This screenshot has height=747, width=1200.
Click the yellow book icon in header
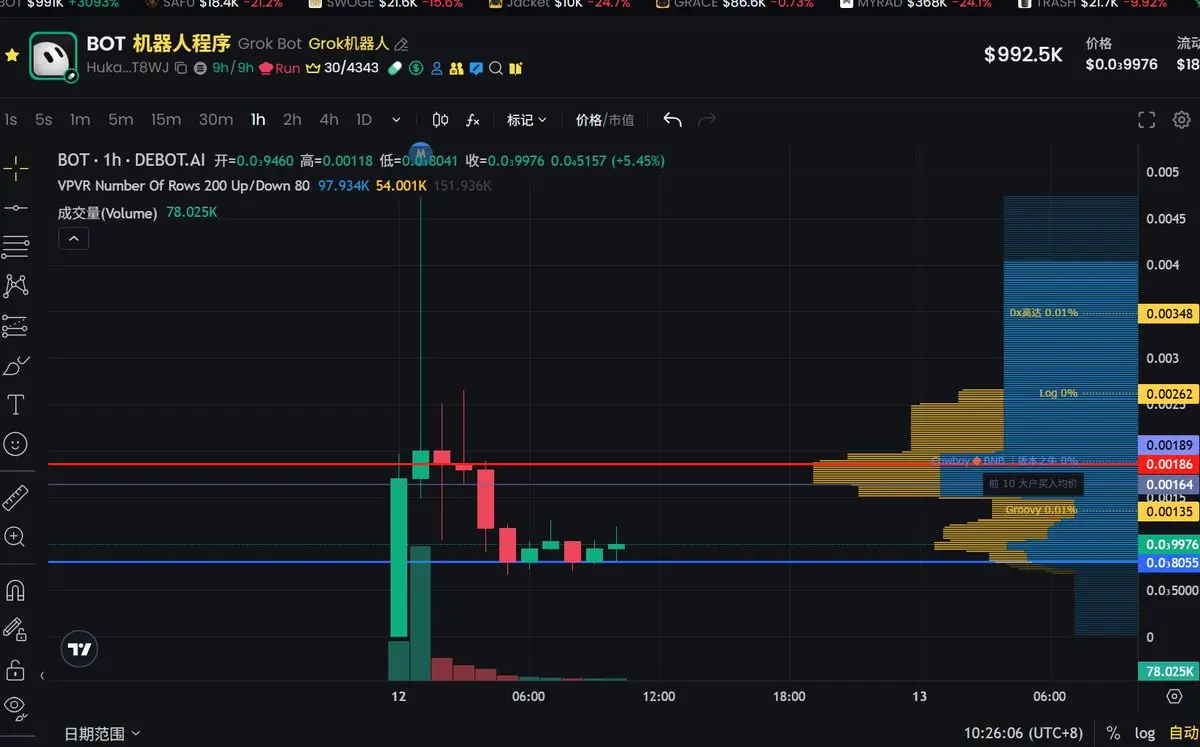(x=516, y=68)
